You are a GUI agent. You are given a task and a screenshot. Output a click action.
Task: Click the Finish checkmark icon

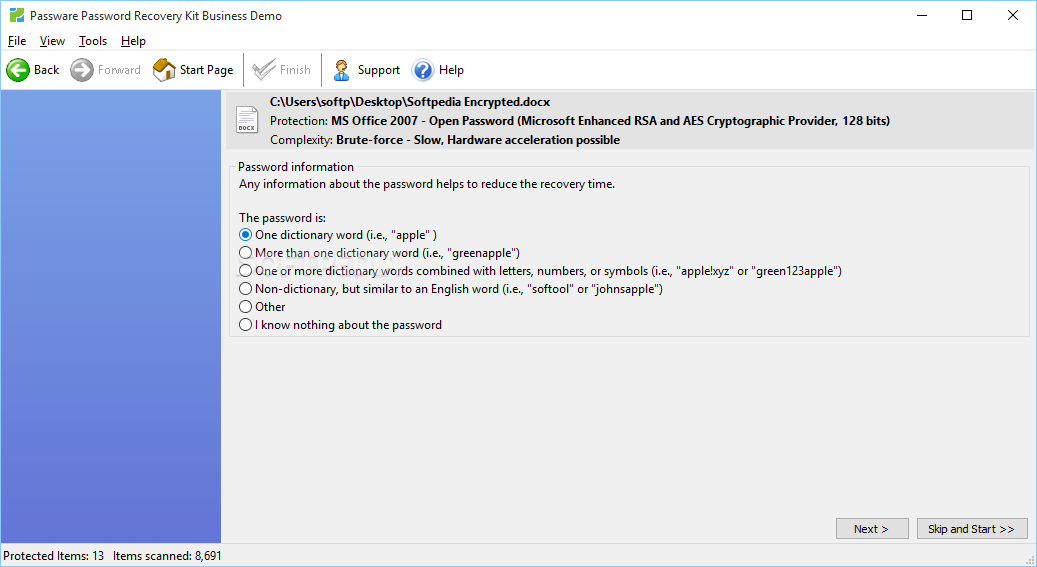[264, 69]
